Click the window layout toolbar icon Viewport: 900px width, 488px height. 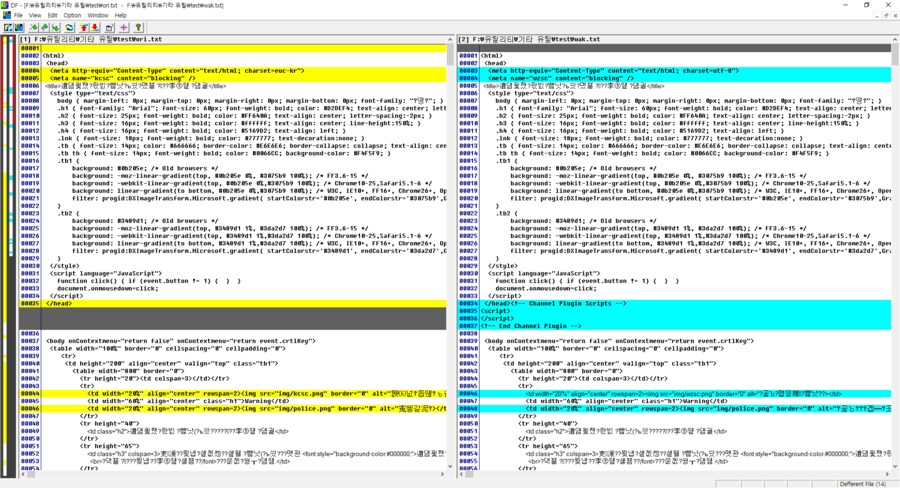tap(109, 27)
